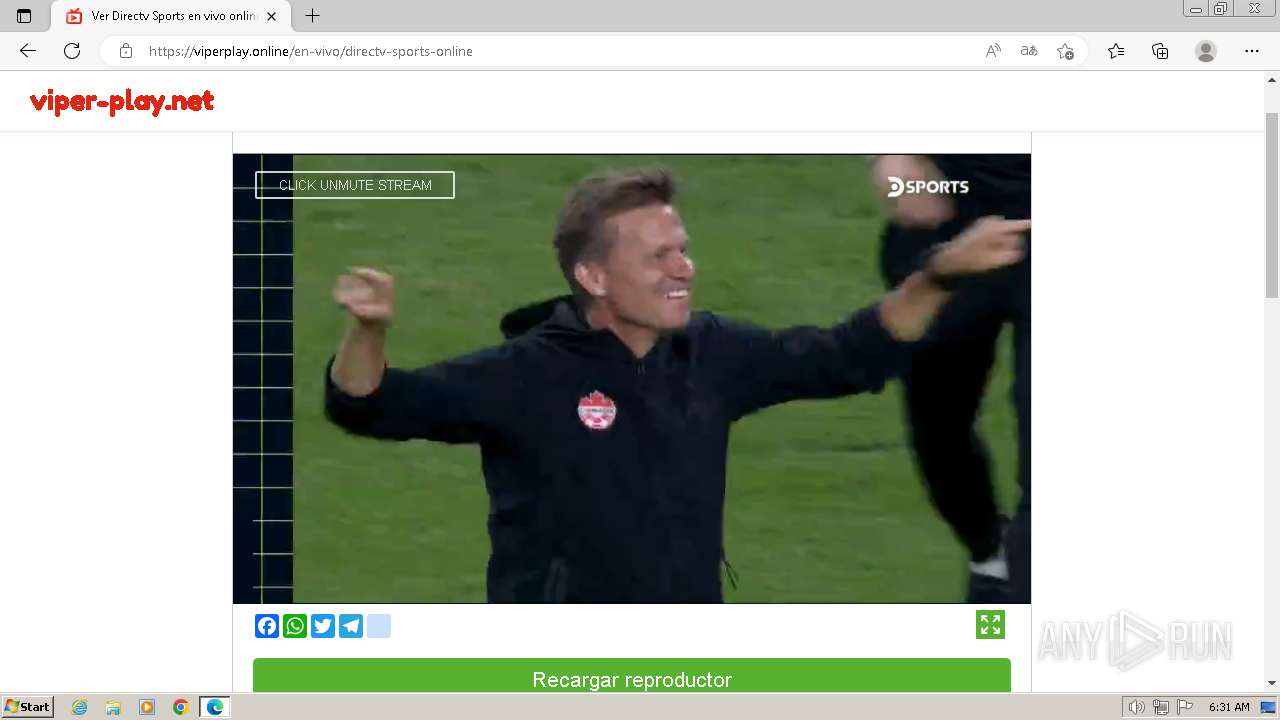This screenshot has width=1280, height=720.
Task: Share on Twitter
Action: click(323, 626)
